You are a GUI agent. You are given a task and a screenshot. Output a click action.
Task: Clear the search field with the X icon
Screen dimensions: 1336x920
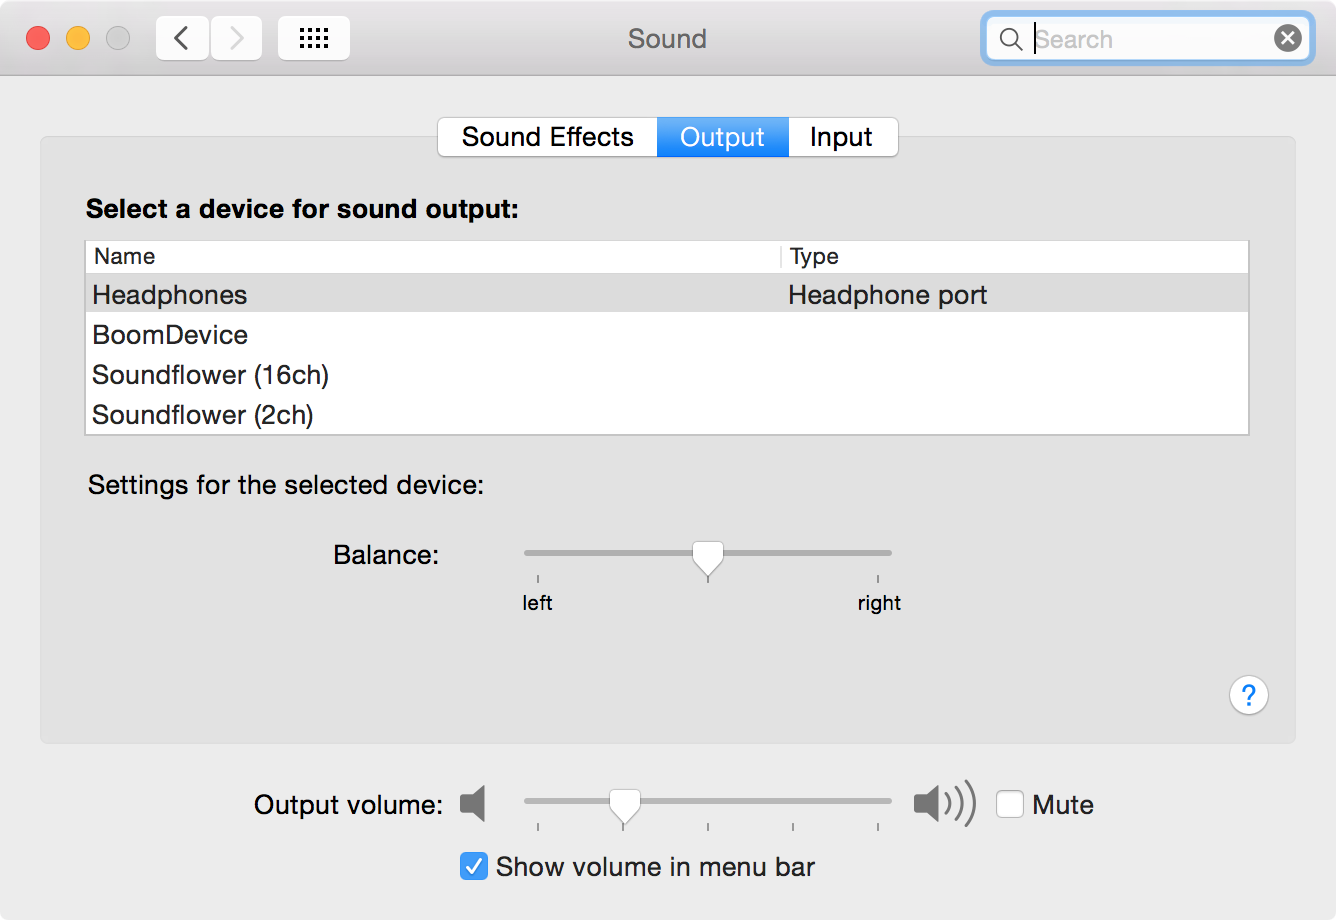click(1287, 37)
